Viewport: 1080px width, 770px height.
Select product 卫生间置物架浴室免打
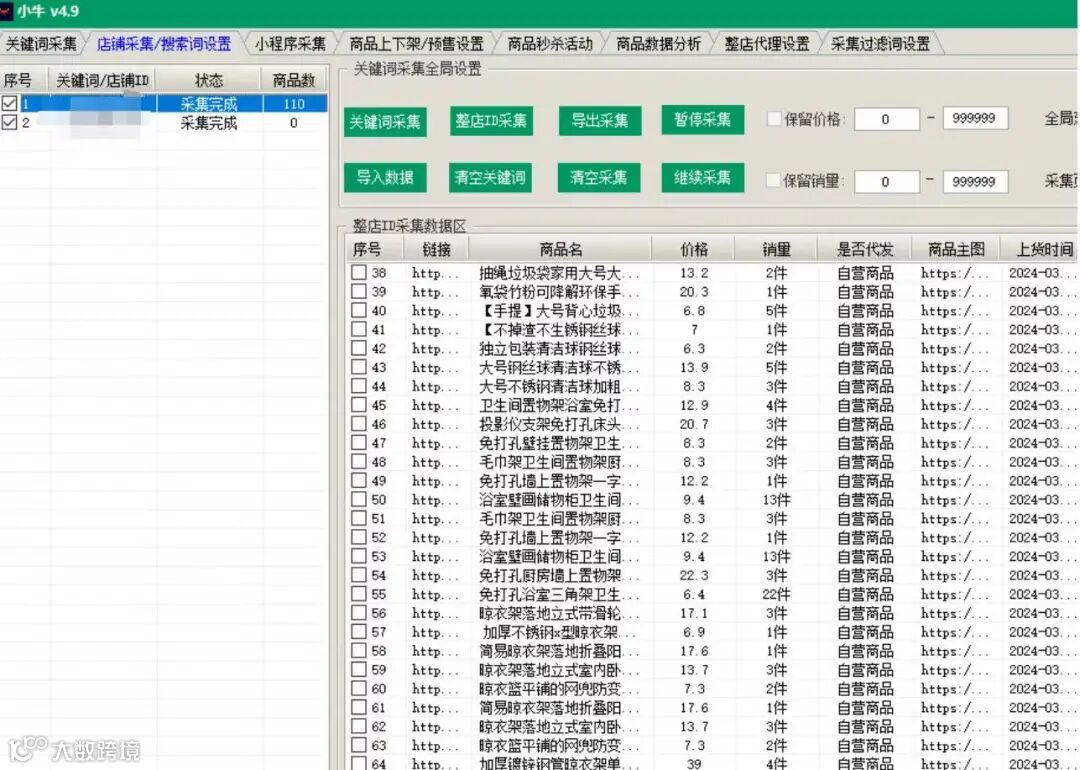559,405
